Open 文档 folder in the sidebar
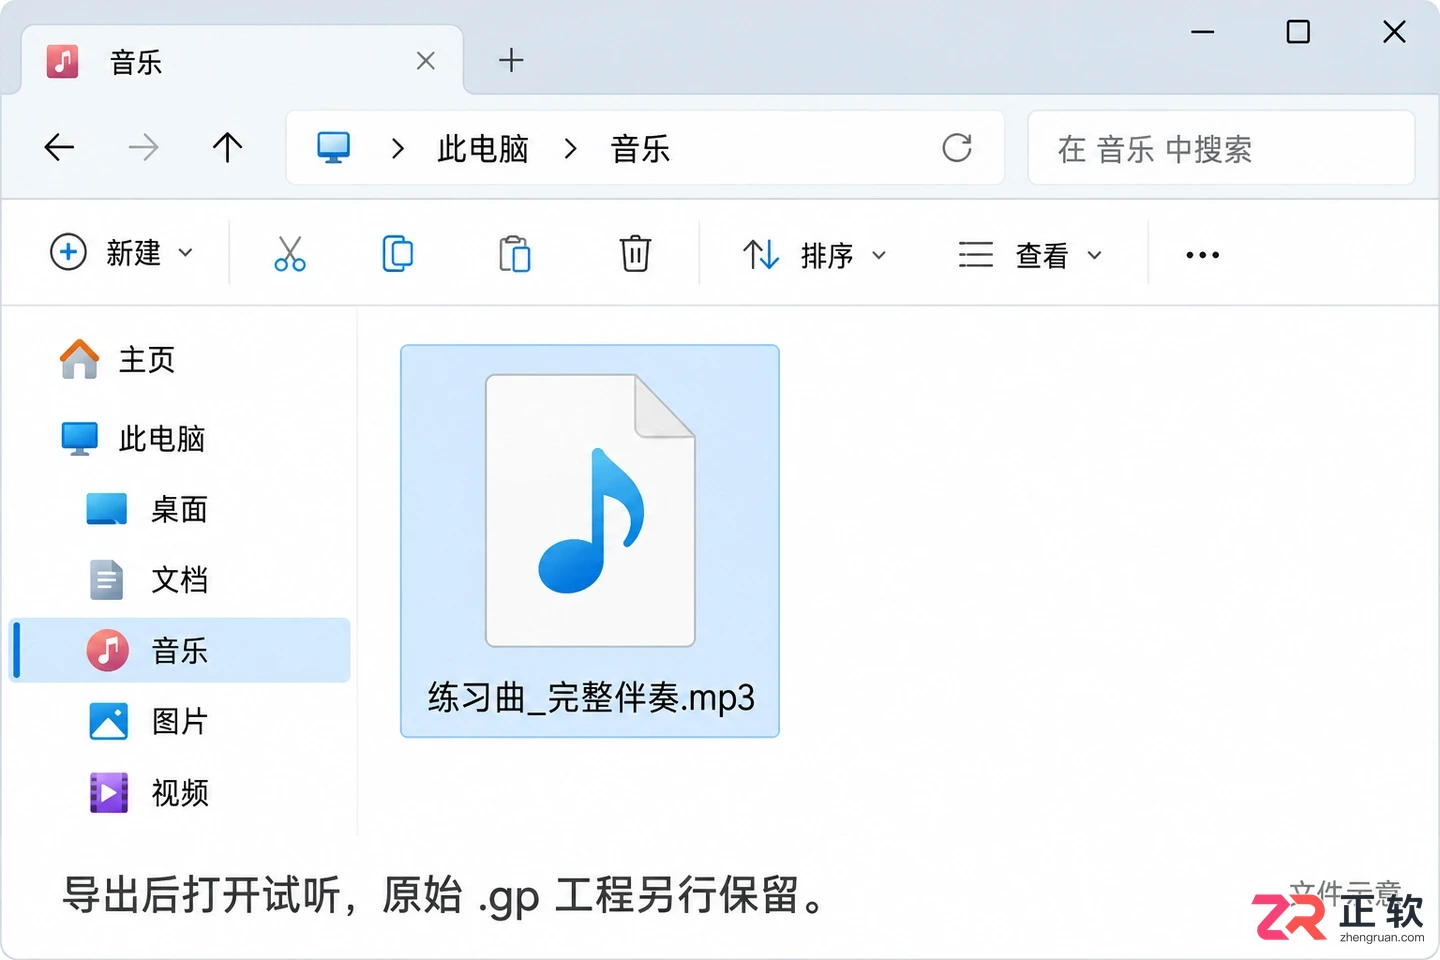The height and width of the screenshot is (960, 1440). (148, 580)
